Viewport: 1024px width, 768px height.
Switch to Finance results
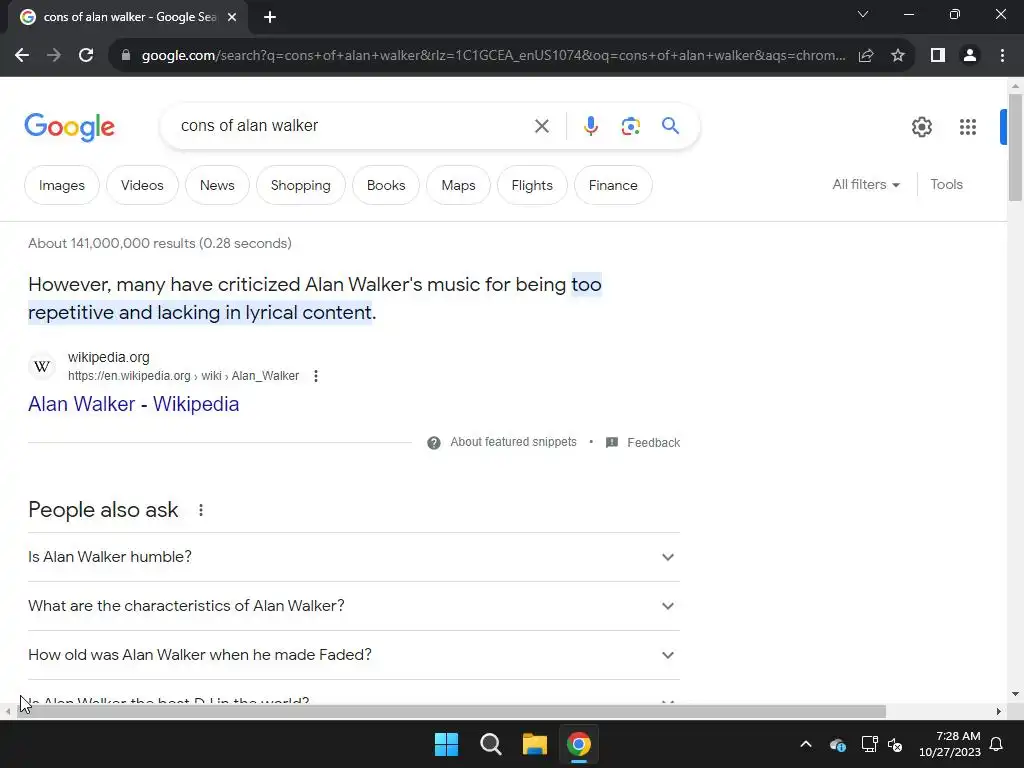(x=613, y=185)
